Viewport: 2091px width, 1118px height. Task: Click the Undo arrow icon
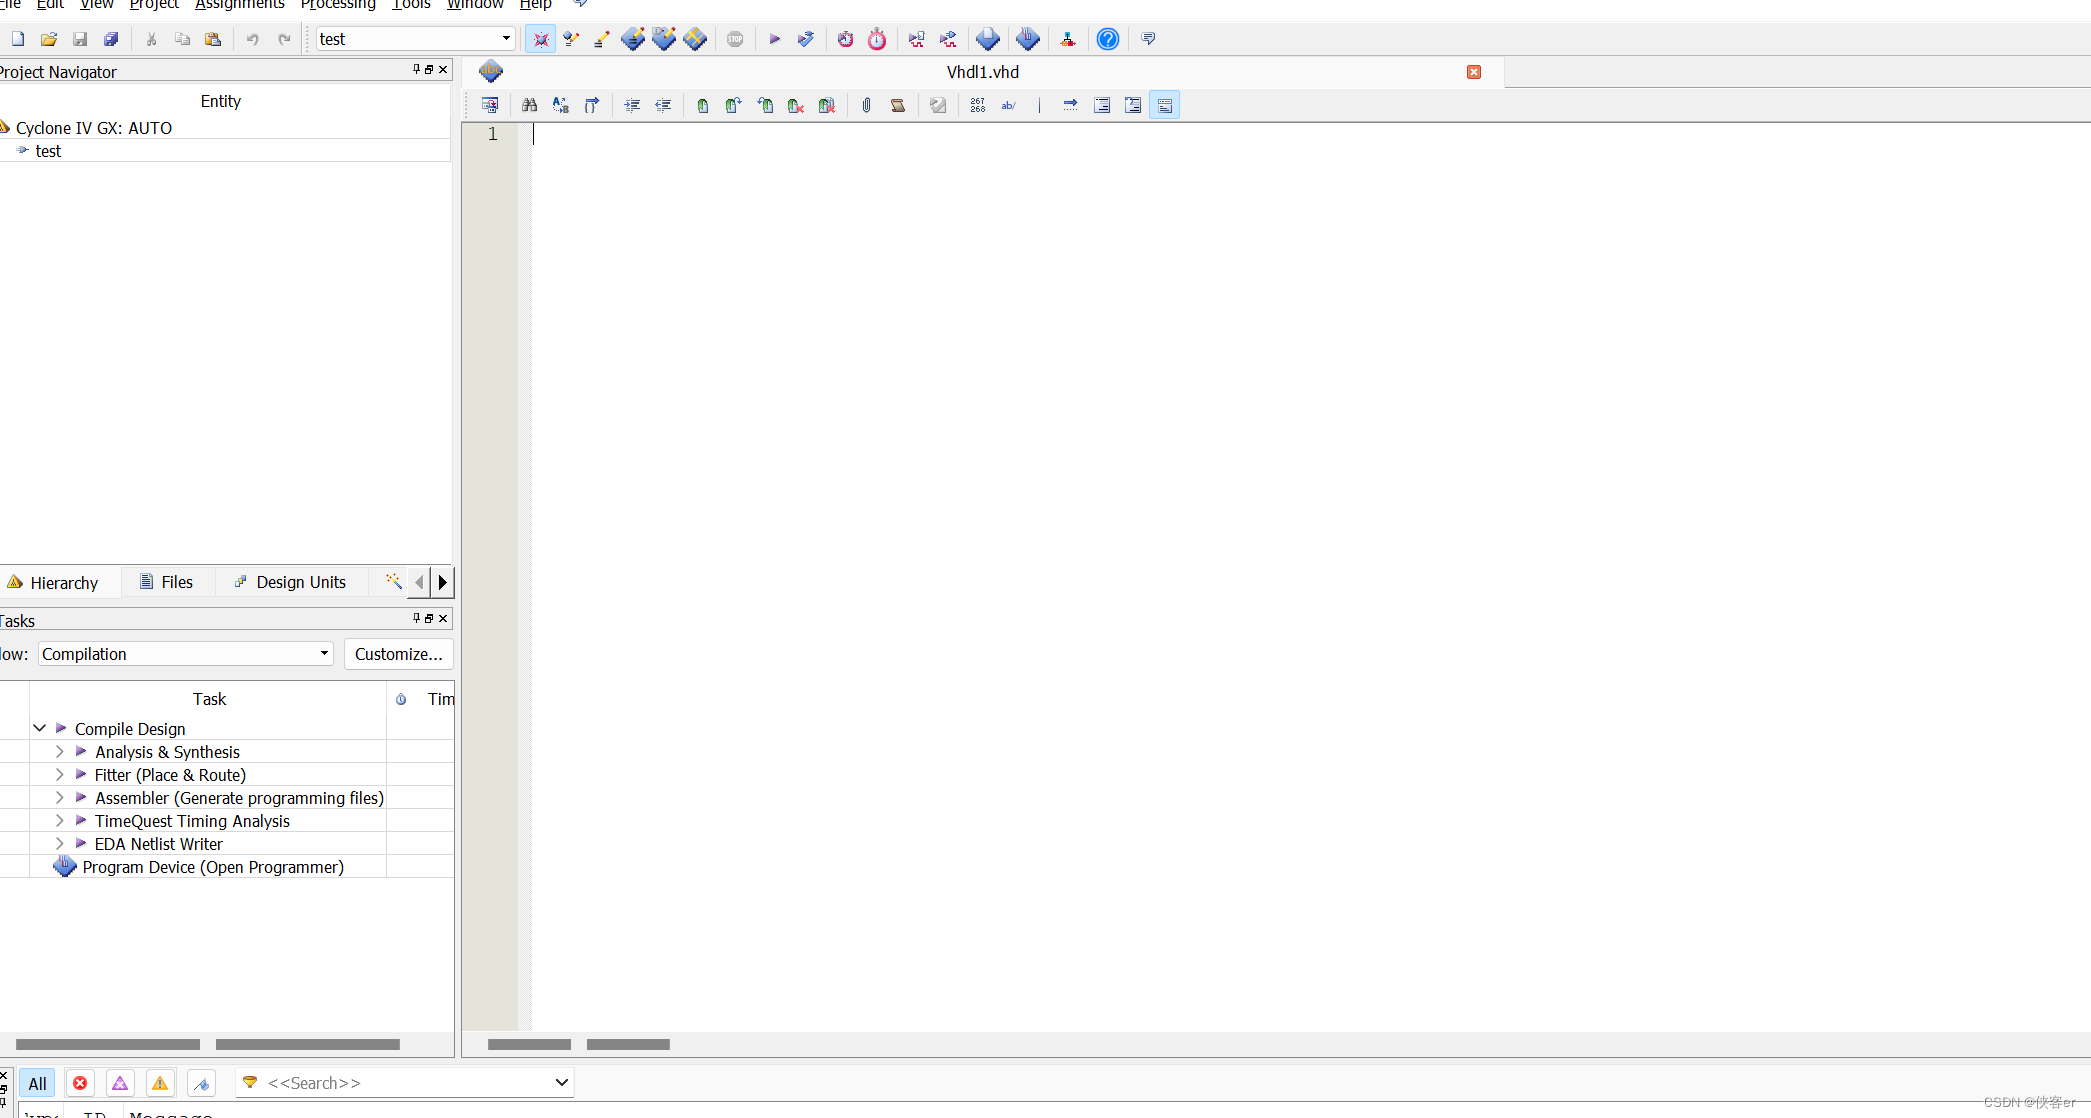(253, 39)
